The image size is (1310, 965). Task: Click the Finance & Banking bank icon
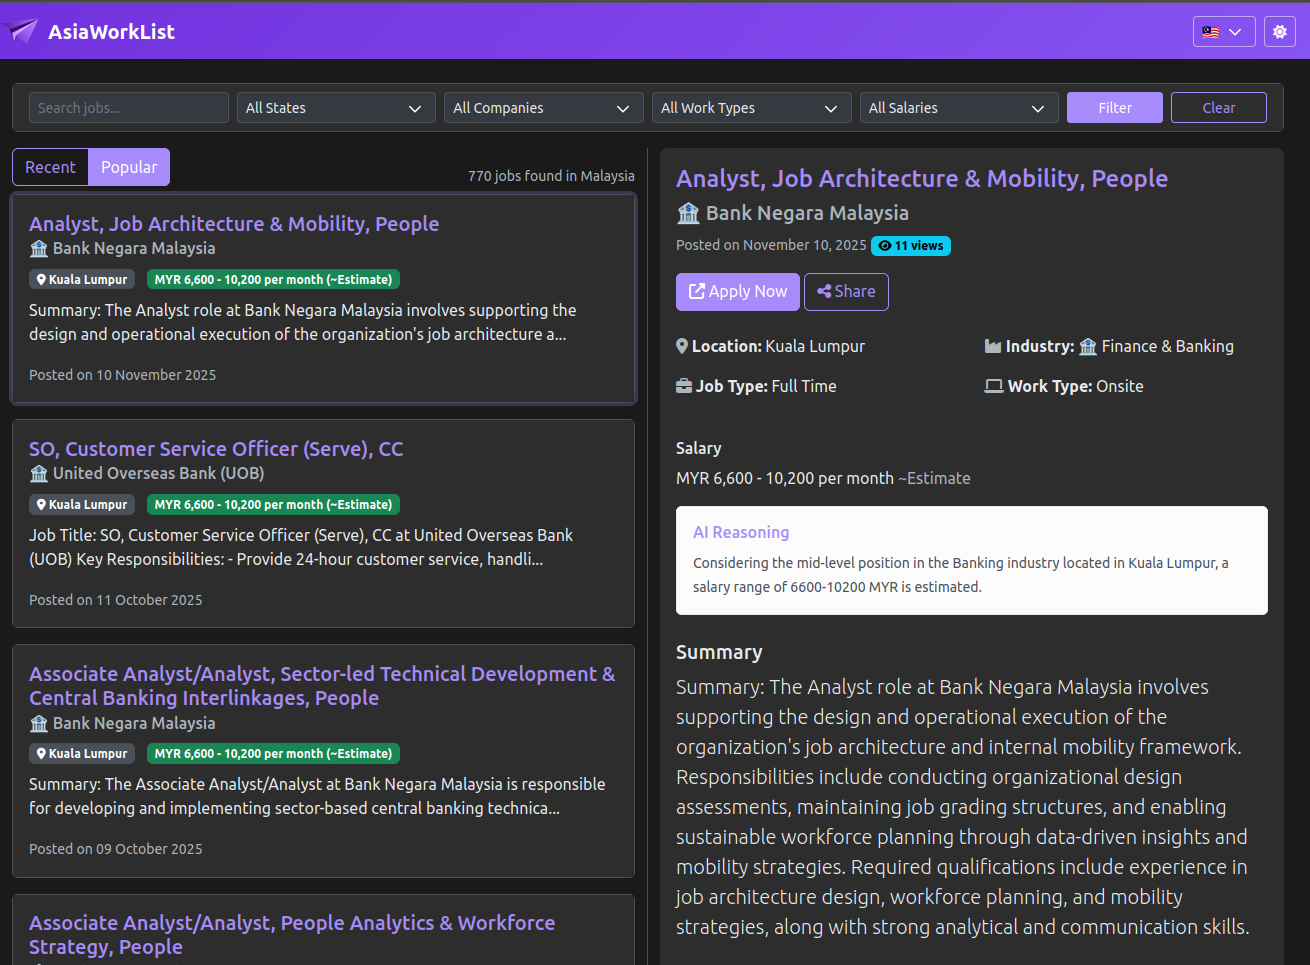point(1088,346)
